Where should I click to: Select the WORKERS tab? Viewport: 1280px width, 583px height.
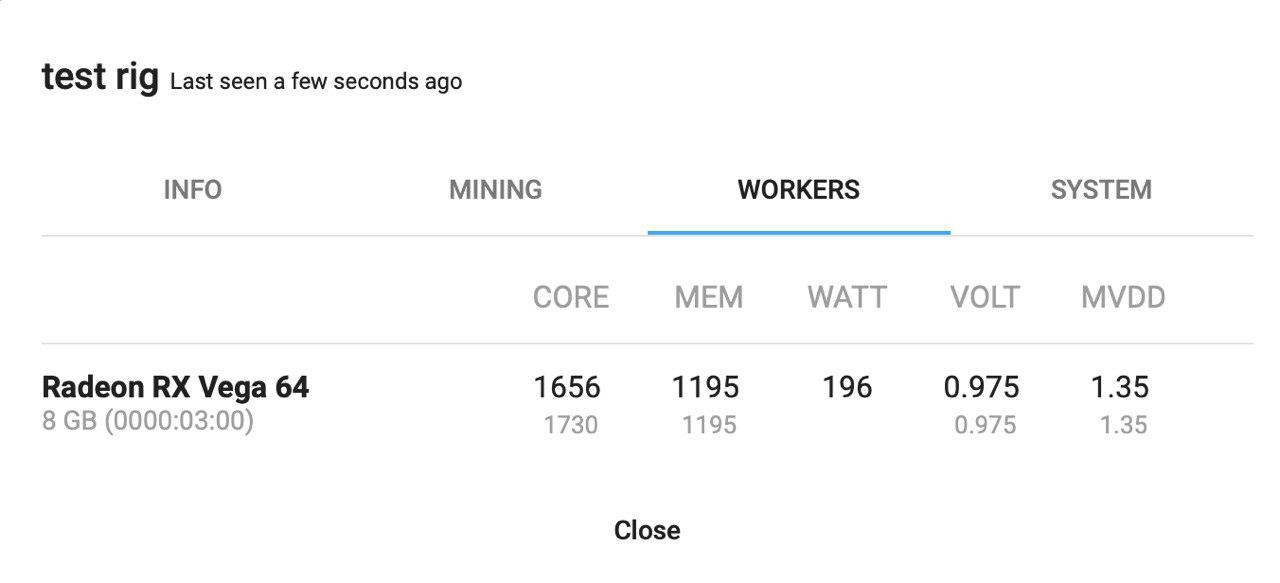[x=798, y=190]
